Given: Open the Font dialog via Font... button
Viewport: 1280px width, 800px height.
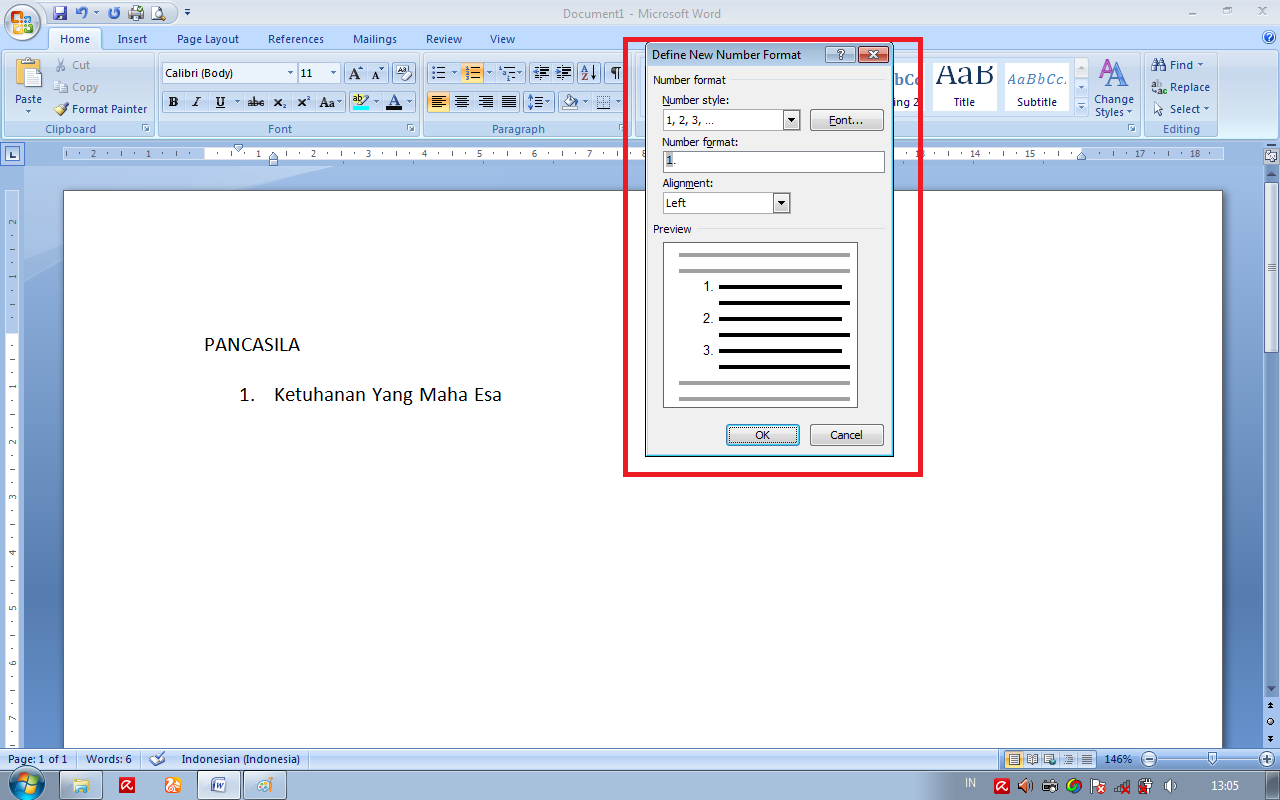Looking at the screenshot, I should click(x=846, y=119).
